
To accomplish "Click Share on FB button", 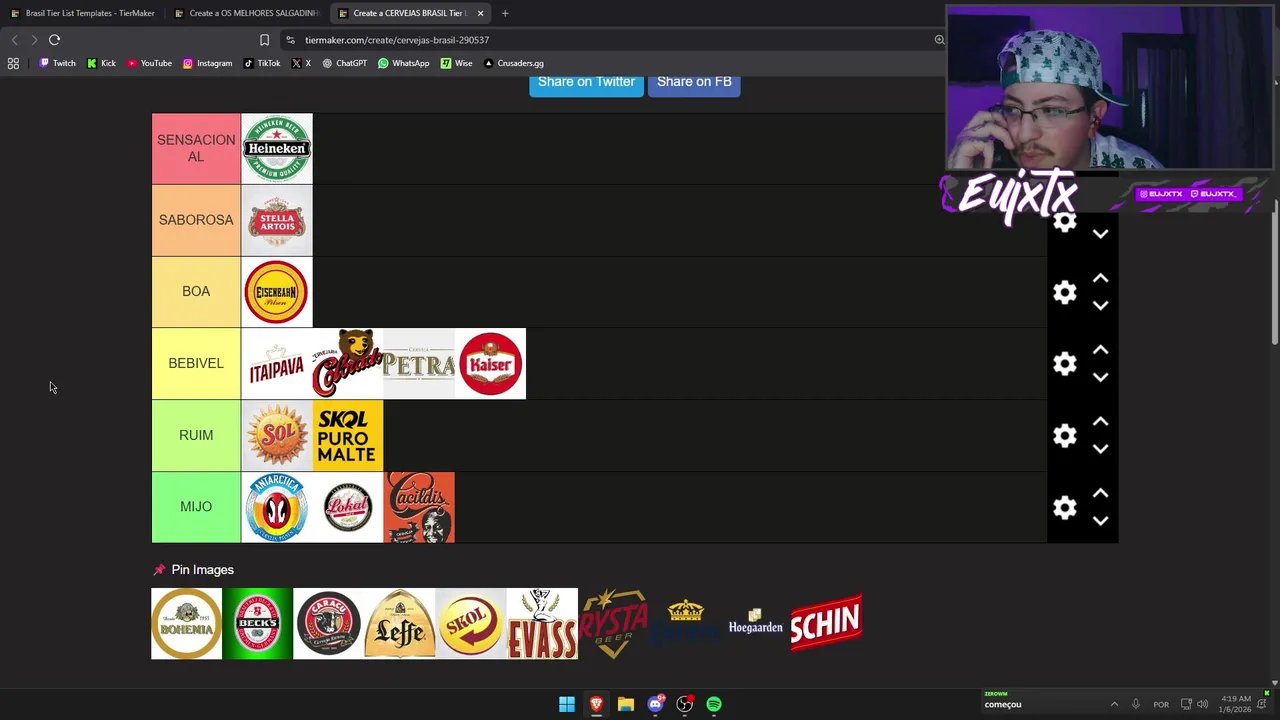I will tap(694, 83).
